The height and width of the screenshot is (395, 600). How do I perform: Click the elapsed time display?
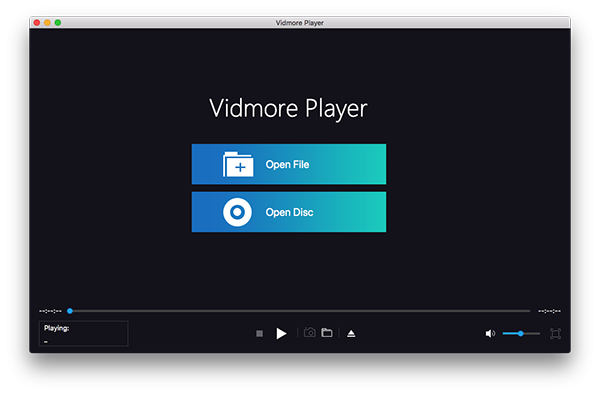tap(51, 311)
